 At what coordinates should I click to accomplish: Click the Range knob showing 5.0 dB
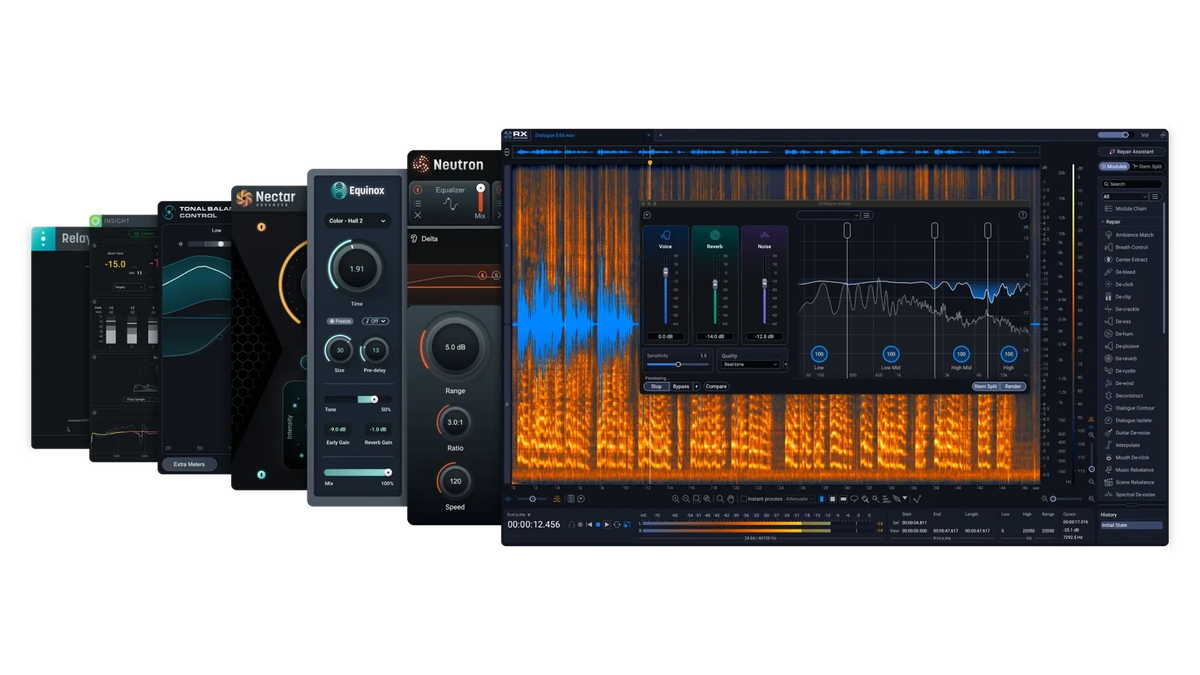455,347
